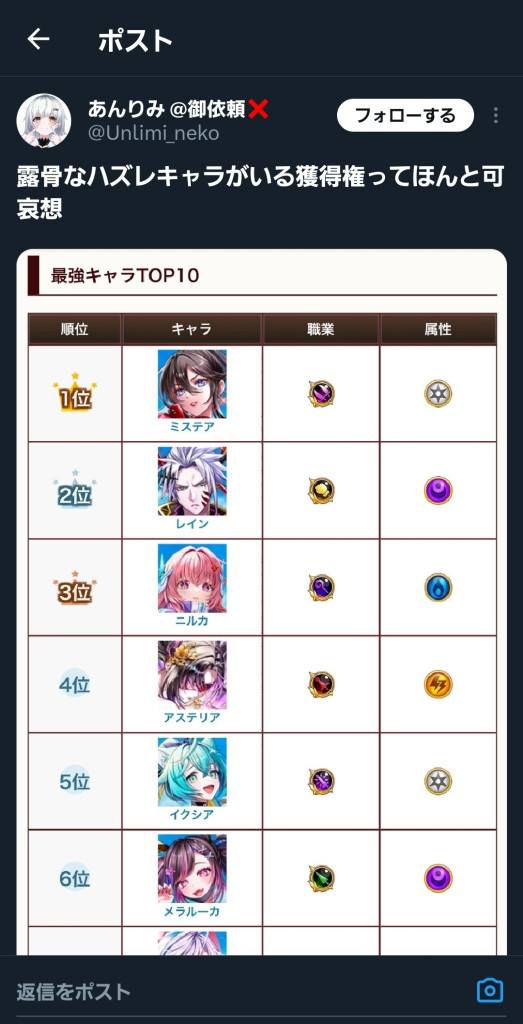This screenshot has height=1024, width=523.
Task: Tap the アステリア character portrait
Action: pos(192,675)
